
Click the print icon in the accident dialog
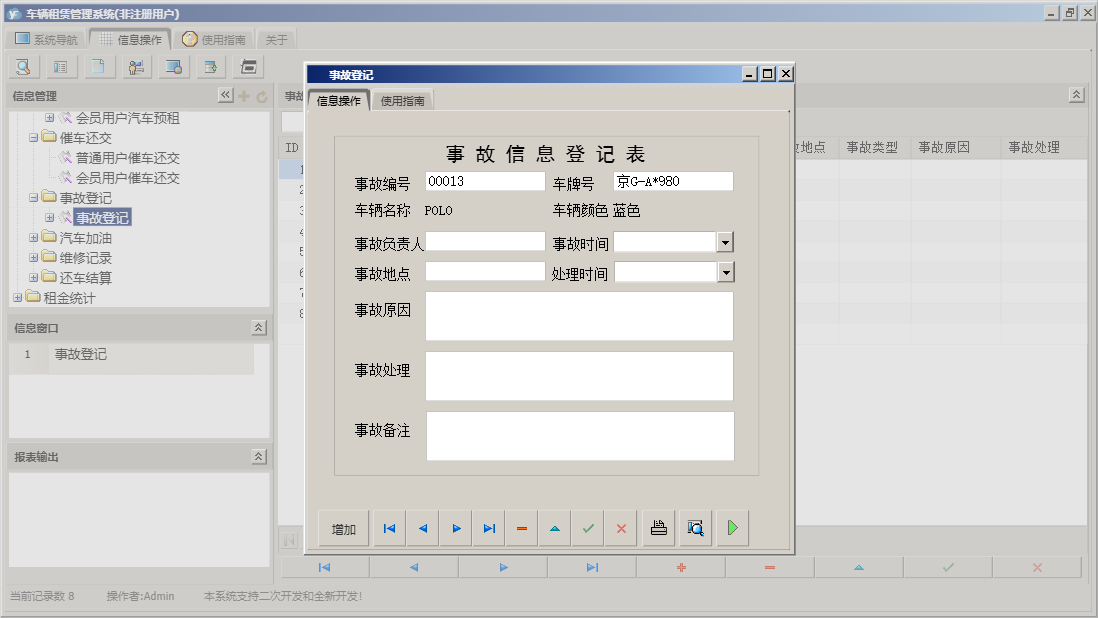click(658, 528)
